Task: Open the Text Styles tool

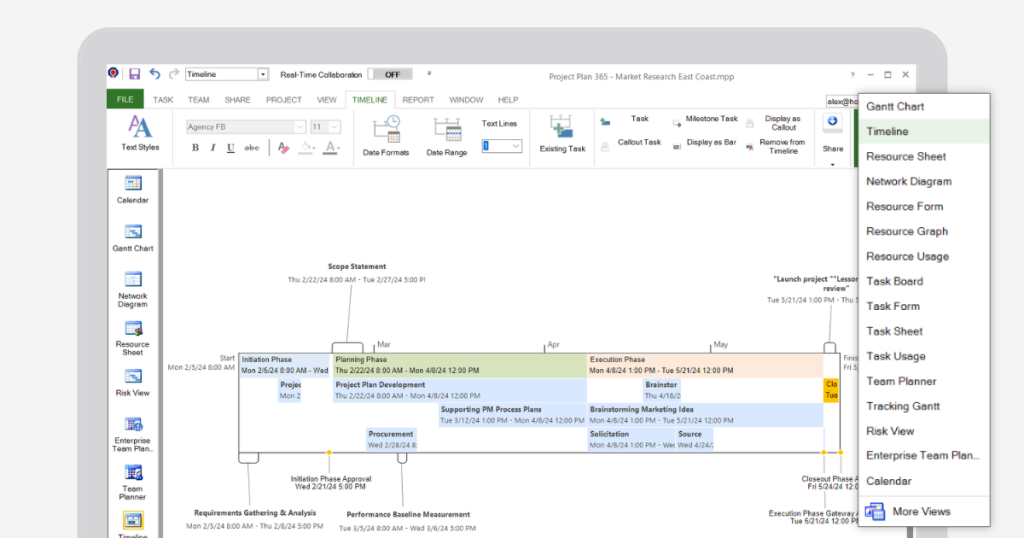Action: pyautogui.click(x=140, y=133)
